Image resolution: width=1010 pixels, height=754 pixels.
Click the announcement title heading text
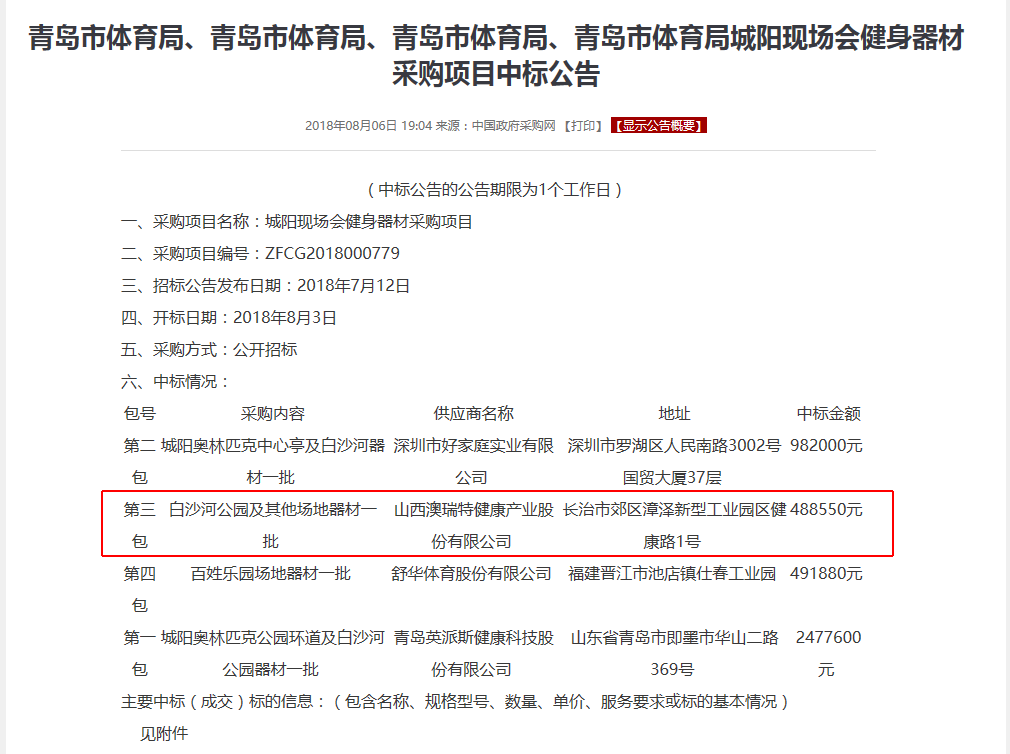(x=496, y=55)
